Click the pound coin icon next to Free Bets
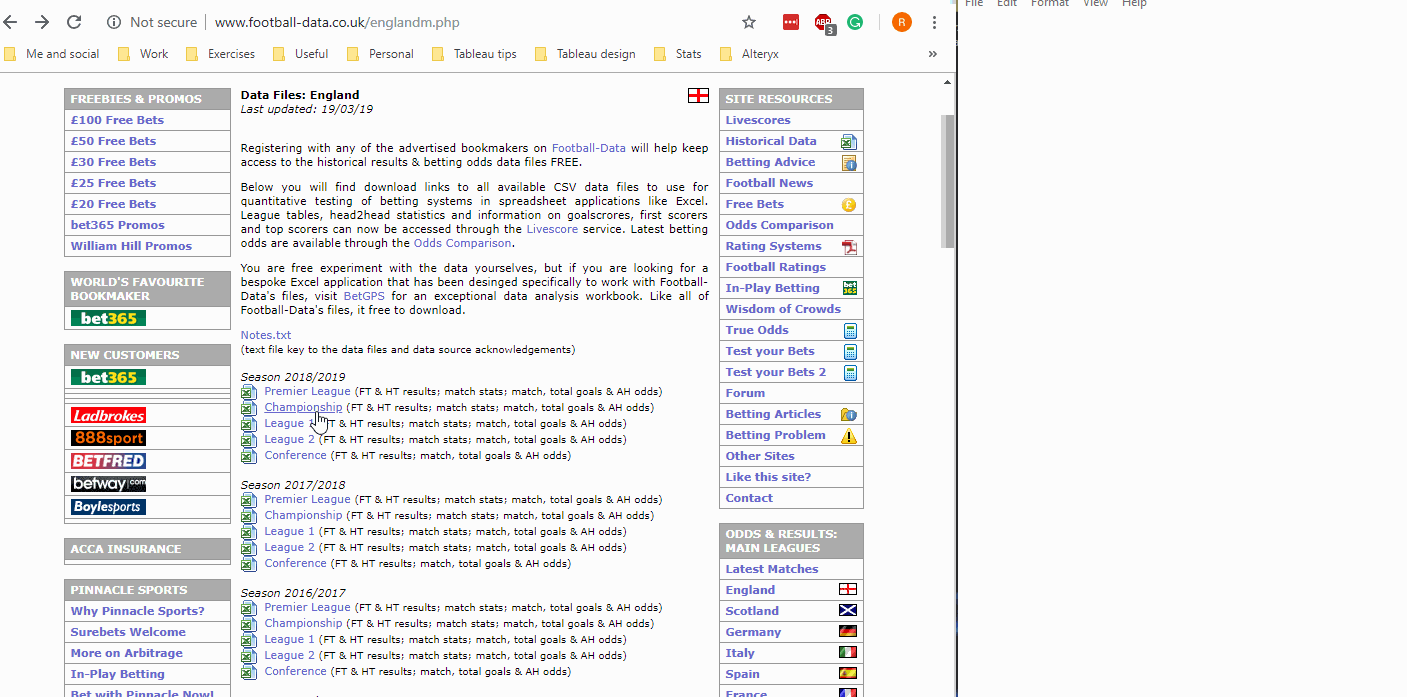This screenshot has height=697, width=1407. (849, 205)
